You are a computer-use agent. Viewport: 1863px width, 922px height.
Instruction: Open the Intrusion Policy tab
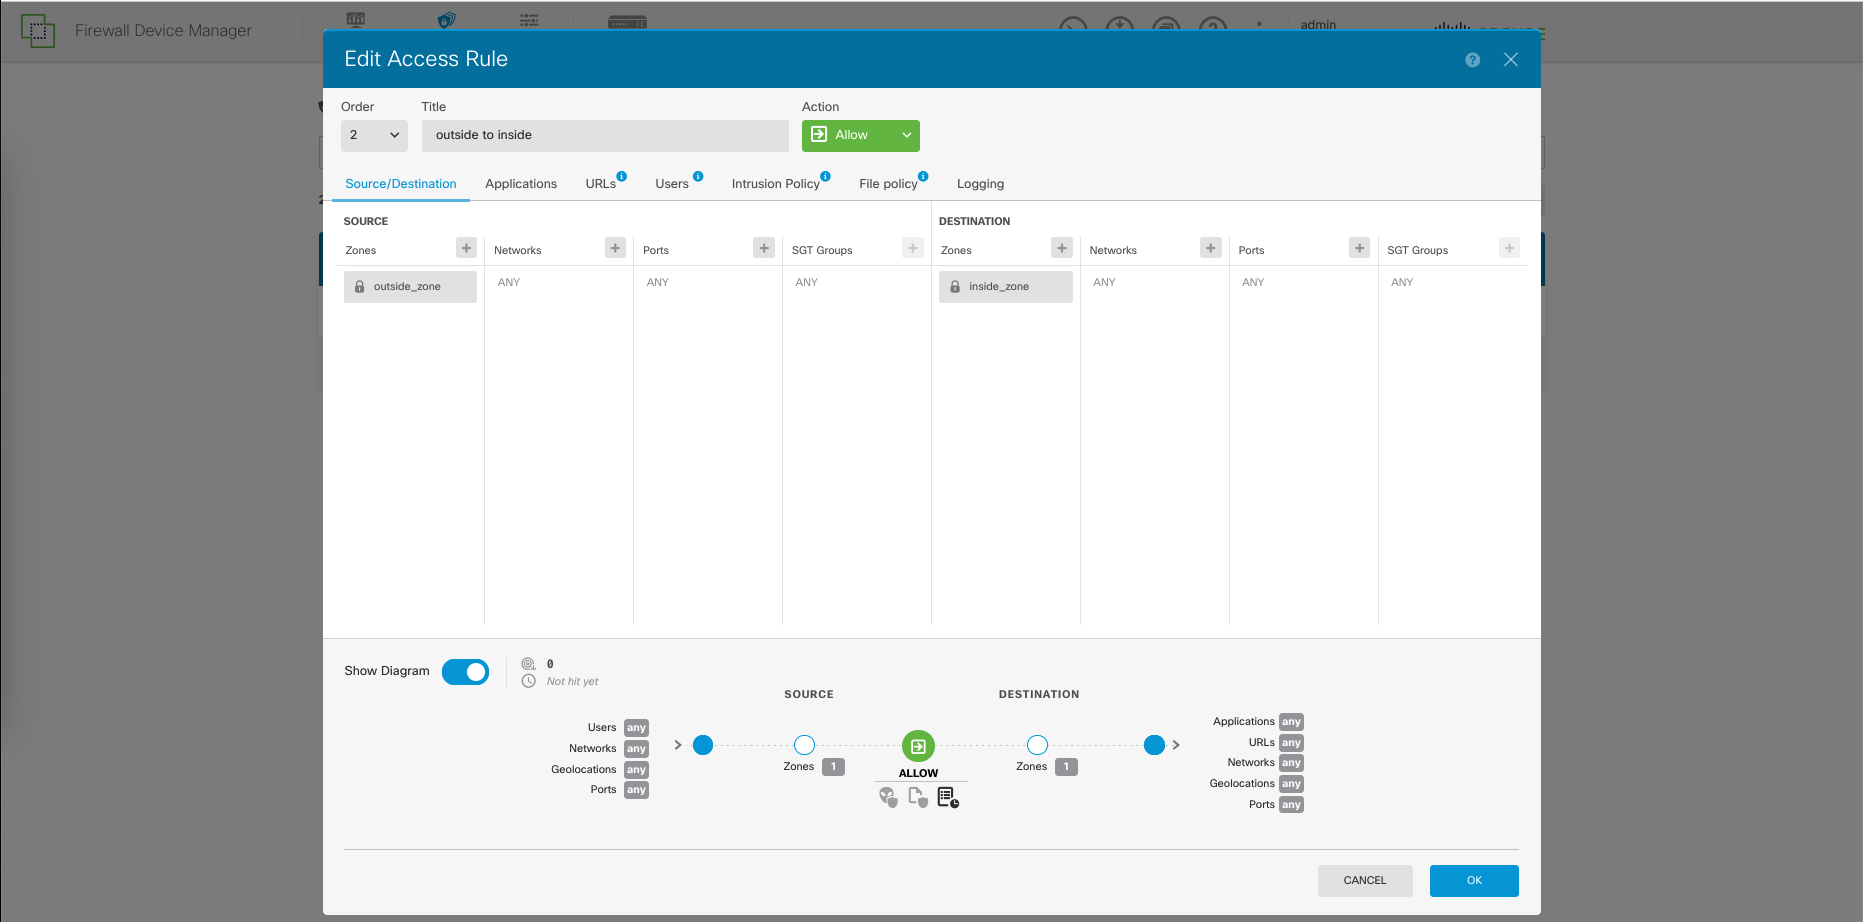(775, 184)
